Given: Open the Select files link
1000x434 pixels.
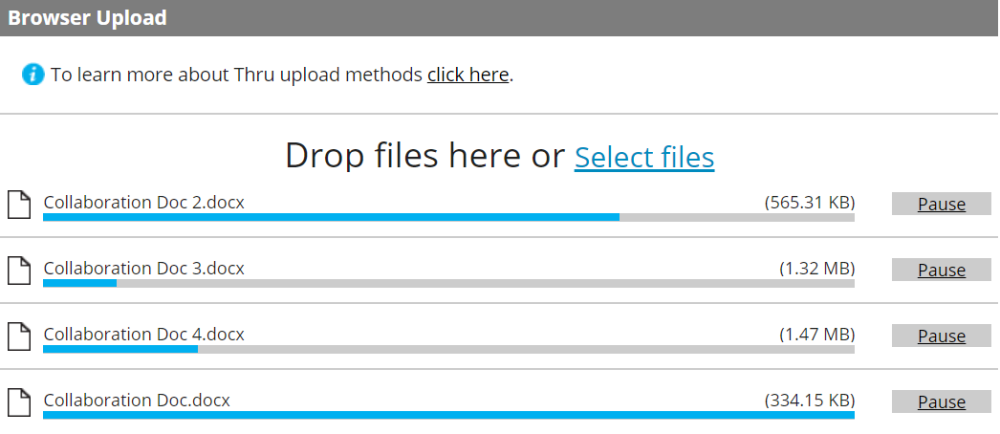Looking at the screenshot, I should click(x=644, y=157).
